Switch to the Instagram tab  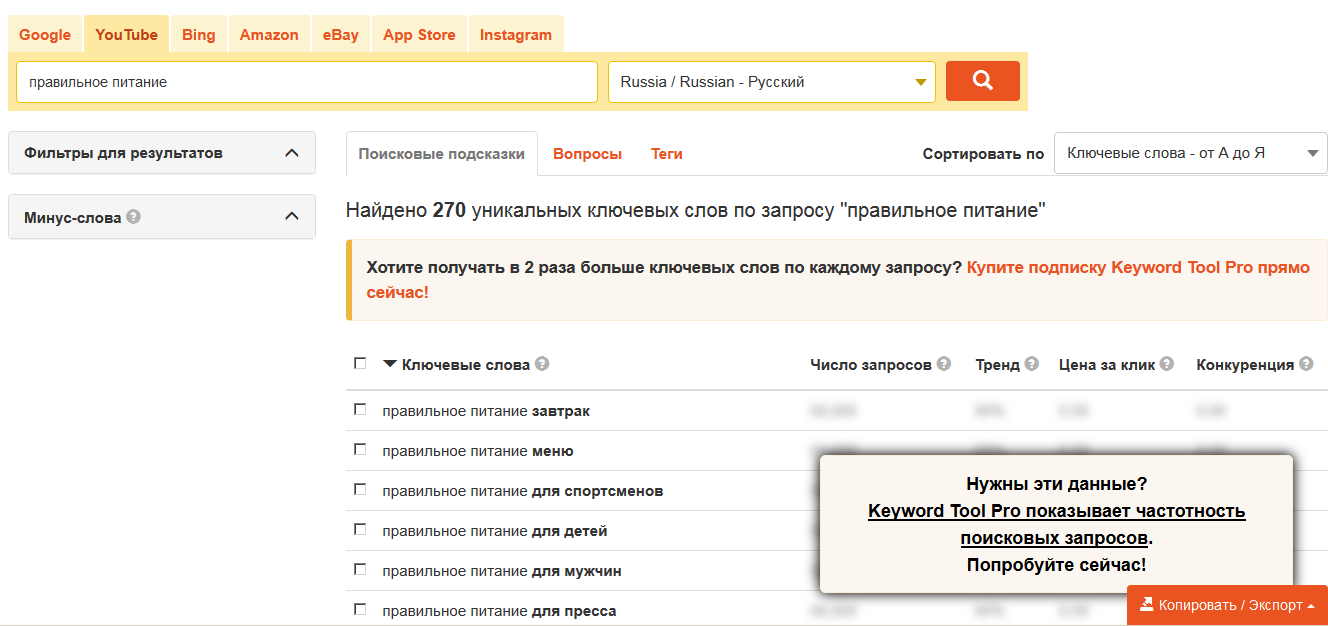[x=515, y=35]
